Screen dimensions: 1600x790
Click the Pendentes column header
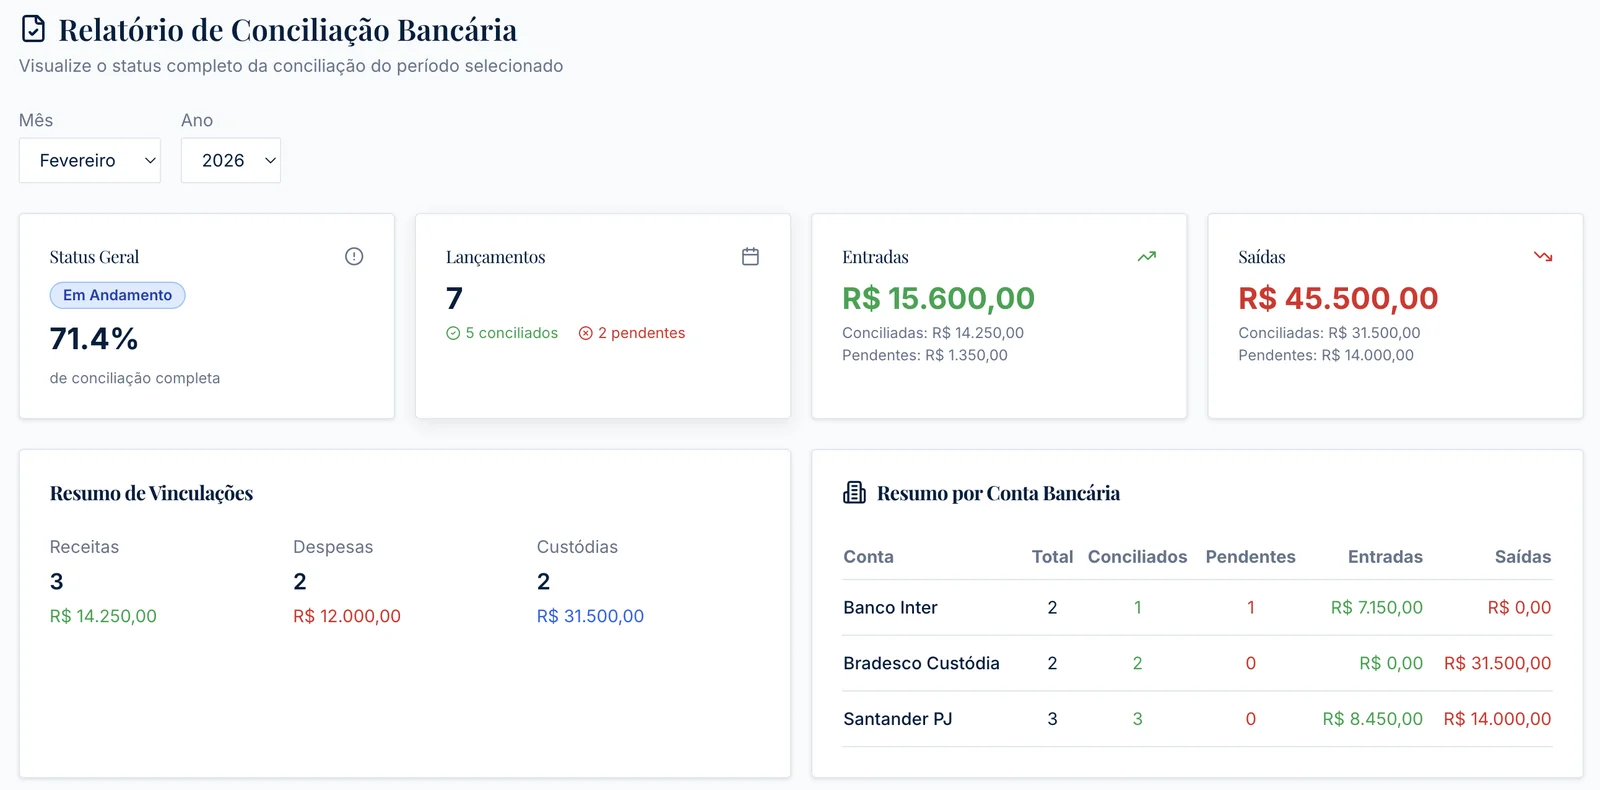(1250, 557)
